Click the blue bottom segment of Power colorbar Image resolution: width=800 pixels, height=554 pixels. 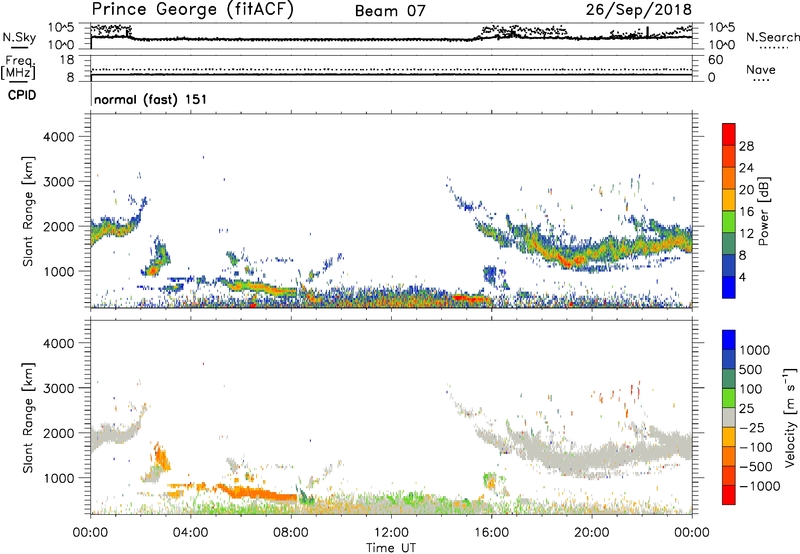[729, 287]
